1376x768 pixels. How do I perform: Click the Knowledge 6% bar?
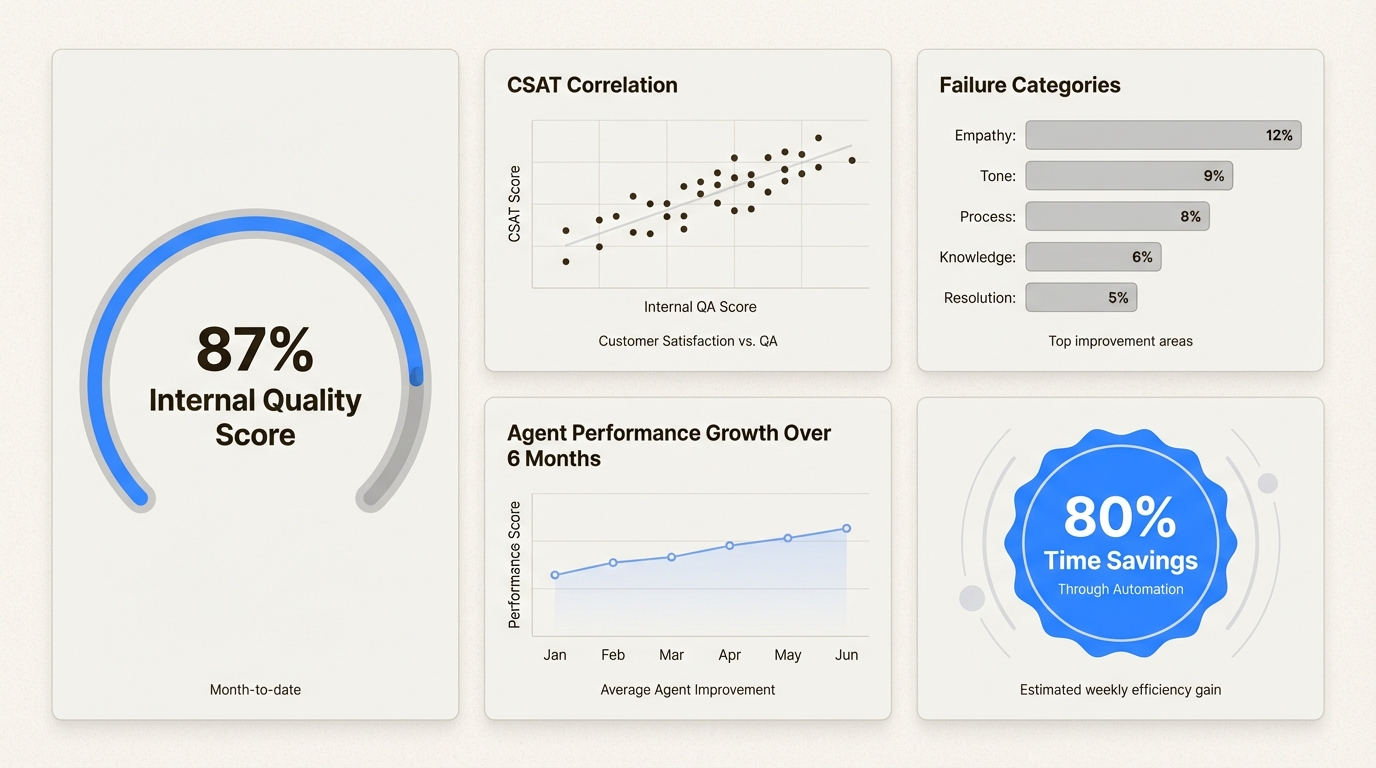click(x=1093, y=257)
